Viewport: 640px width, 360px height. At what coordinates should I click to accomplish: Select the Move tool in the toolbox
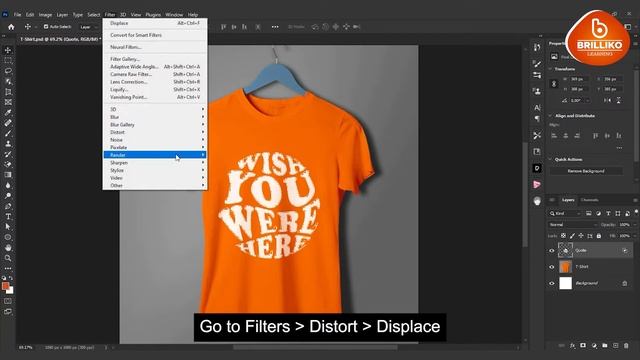coord(8,50)
